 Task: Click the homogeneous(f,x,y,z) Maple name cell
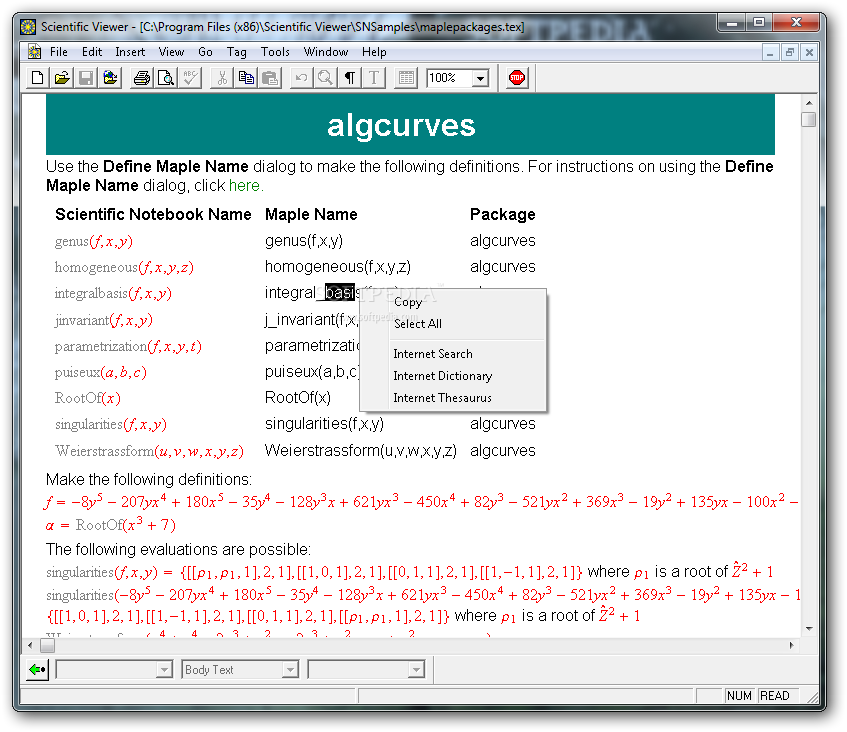[x=338, y=267]
